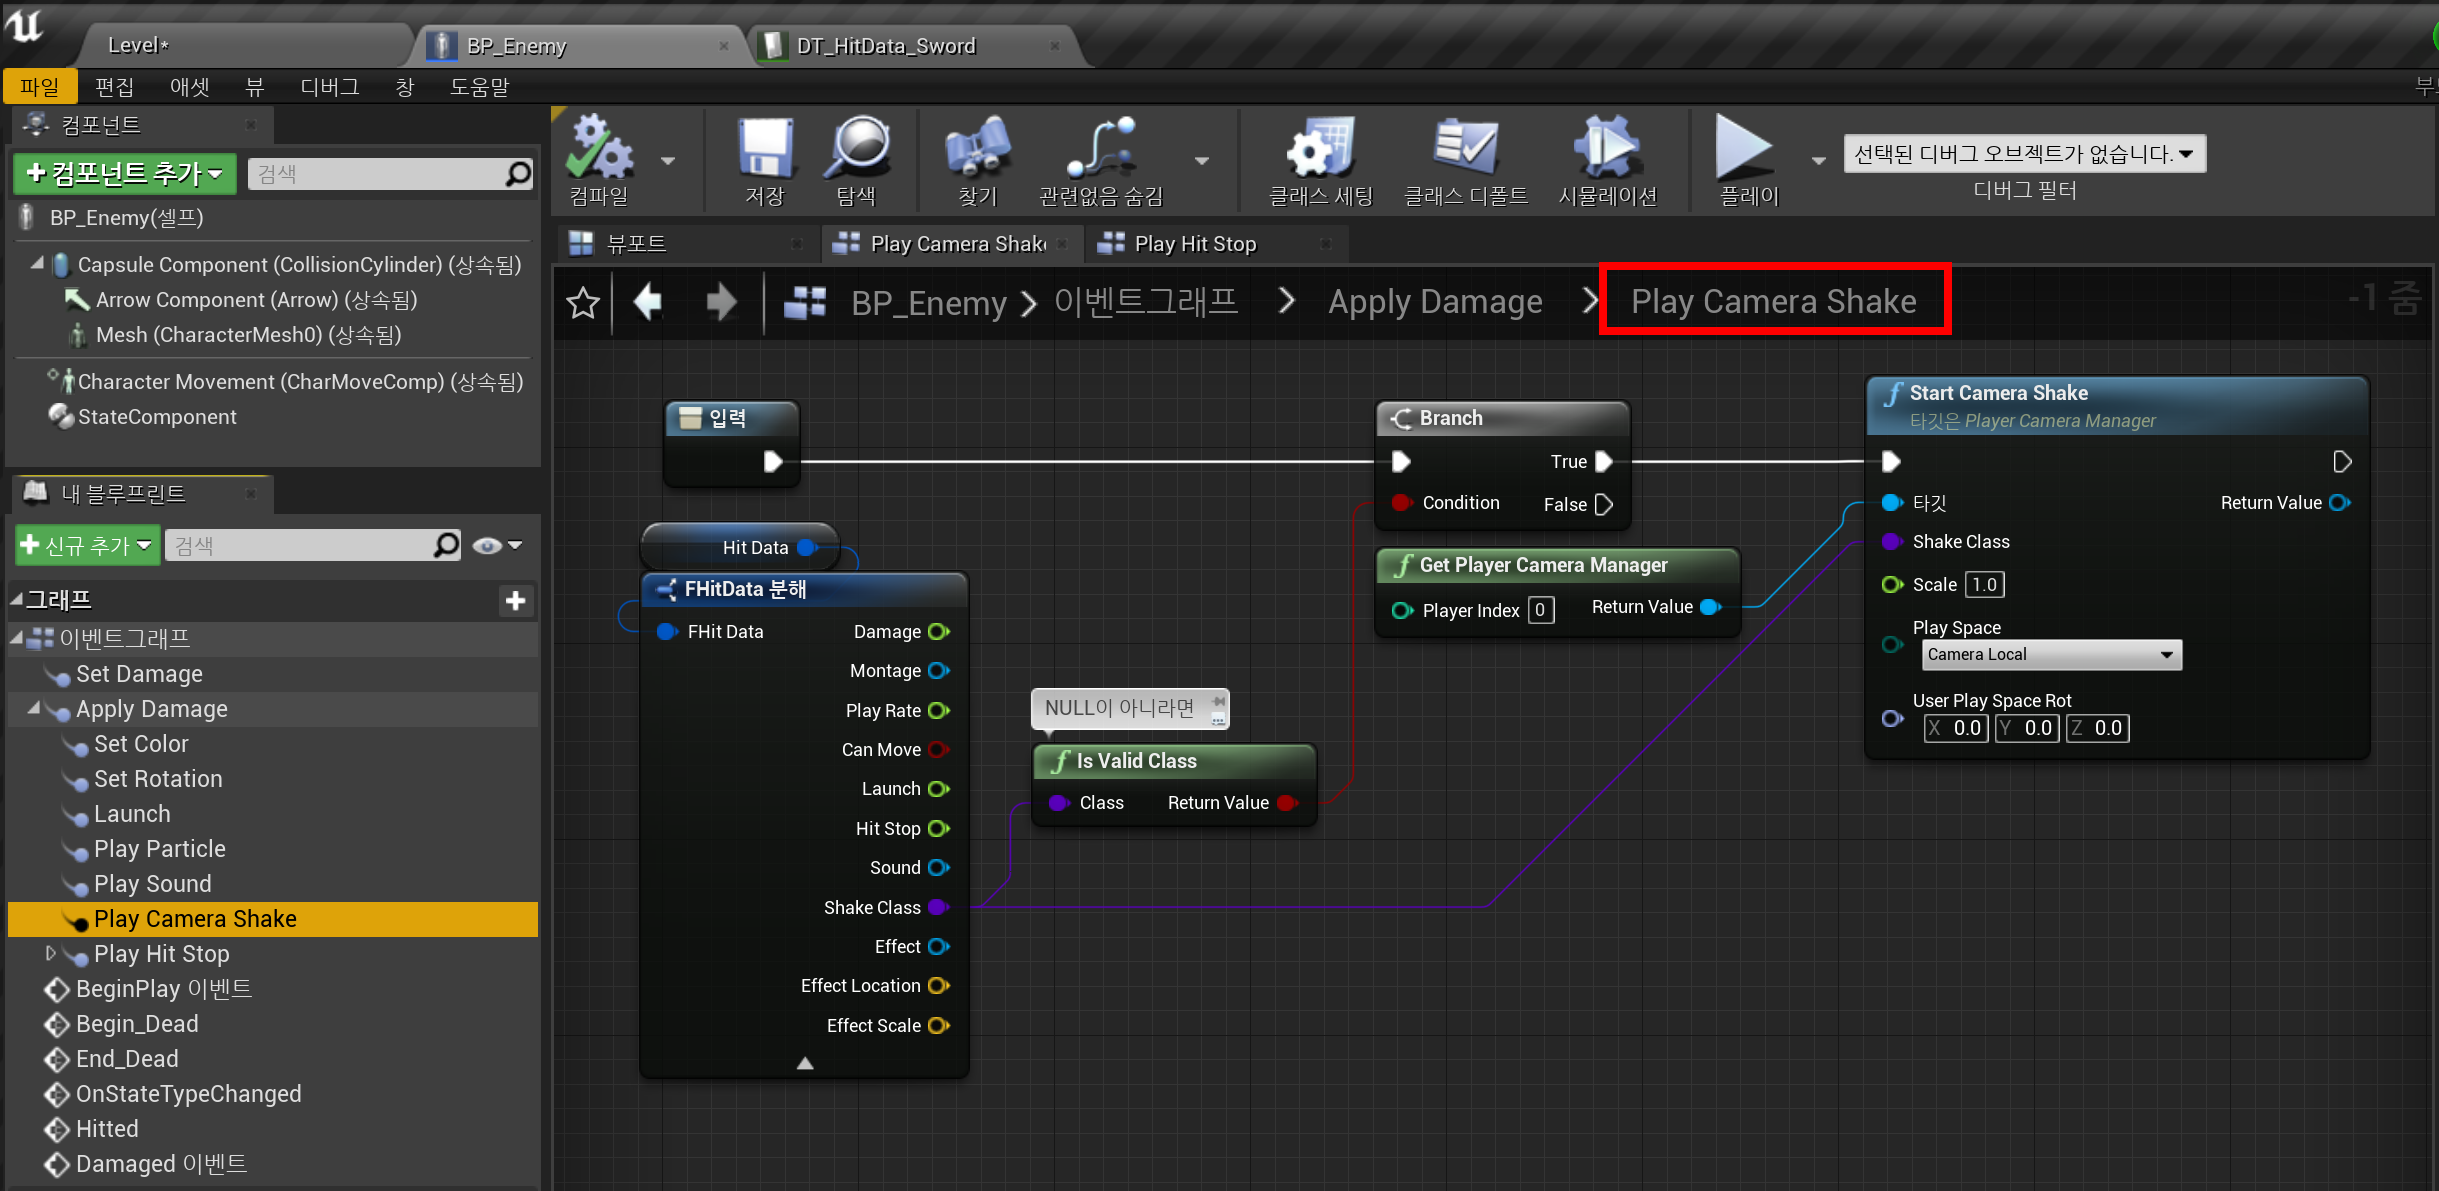
Task: Click the back navigation arrow
Action: coord(648,301)
